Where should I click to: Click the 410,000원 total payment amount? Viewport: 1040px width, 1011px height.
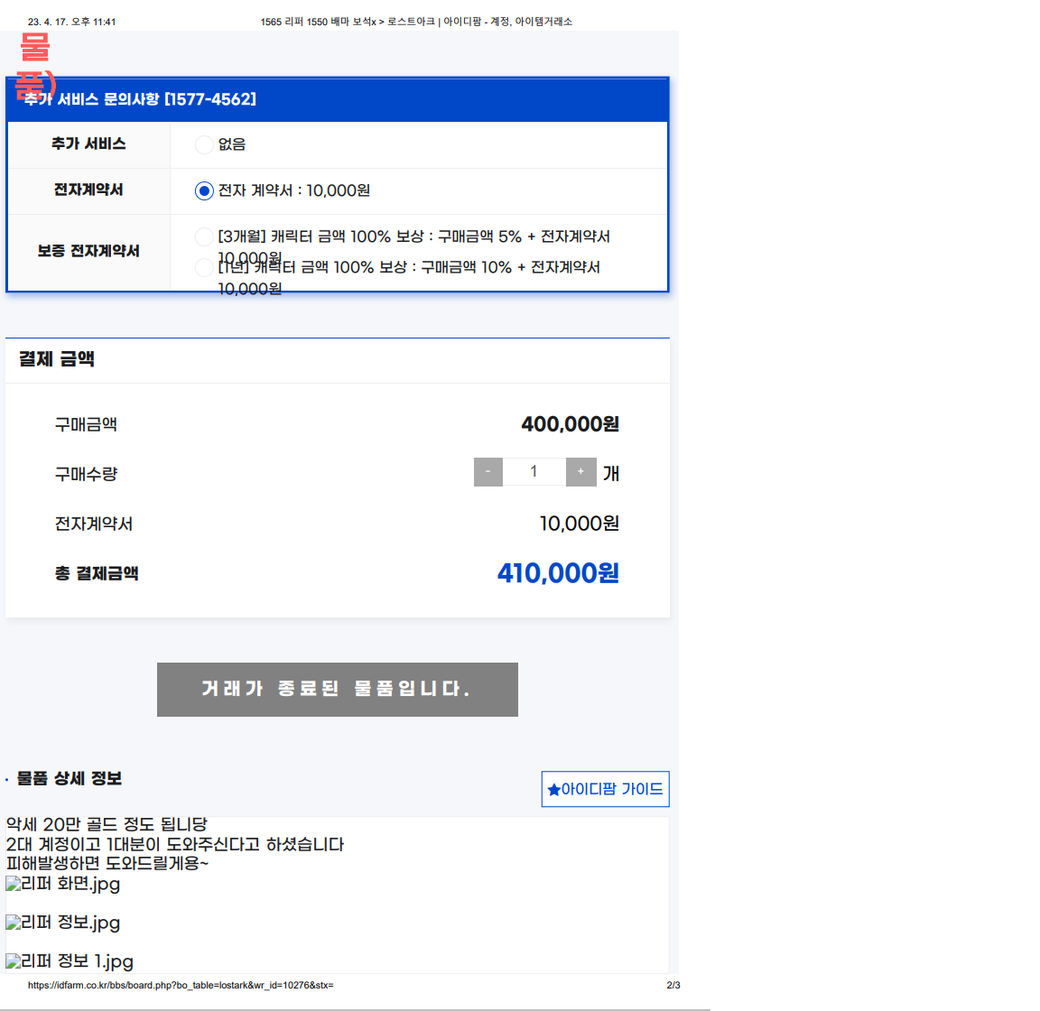click(x=558, y=573)
